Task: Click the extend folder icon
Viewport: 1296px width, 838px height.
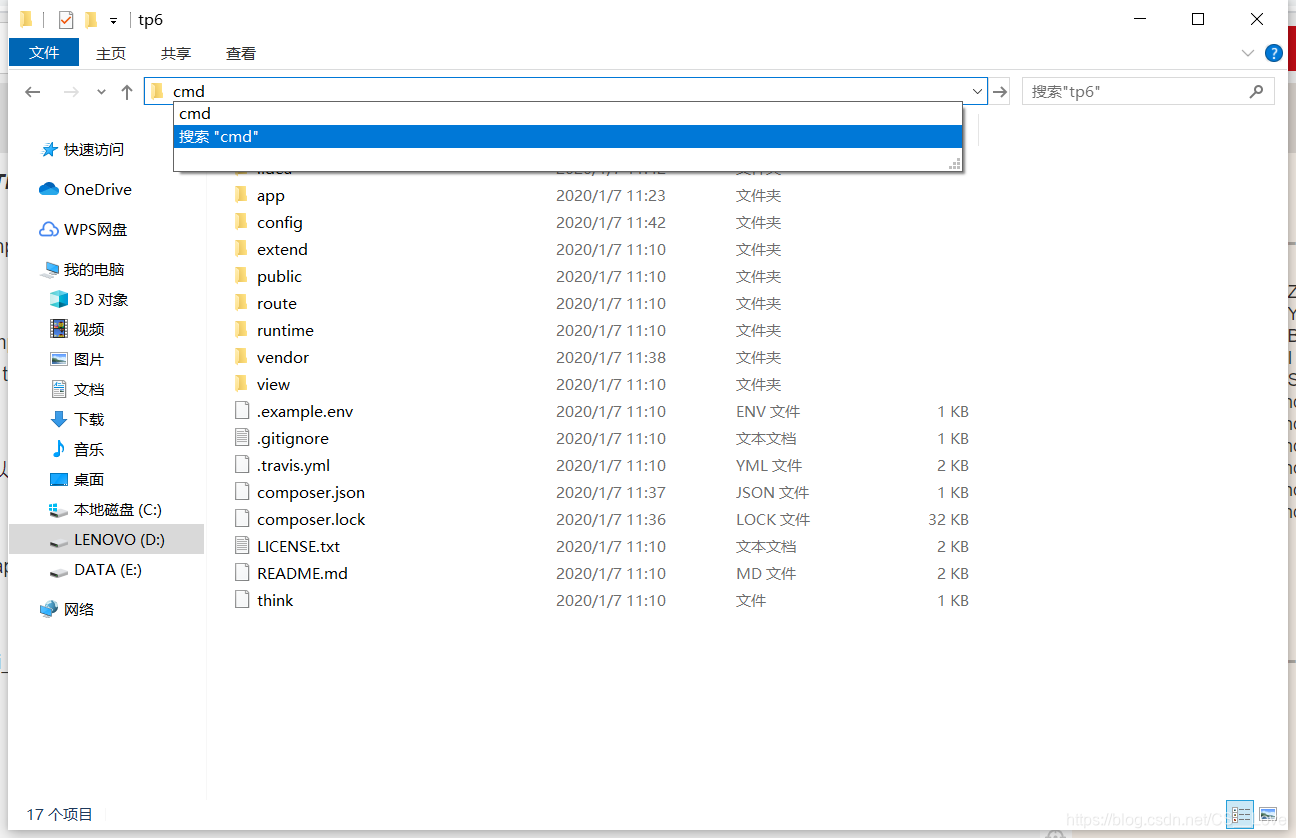Action: (x=240, y=249)
